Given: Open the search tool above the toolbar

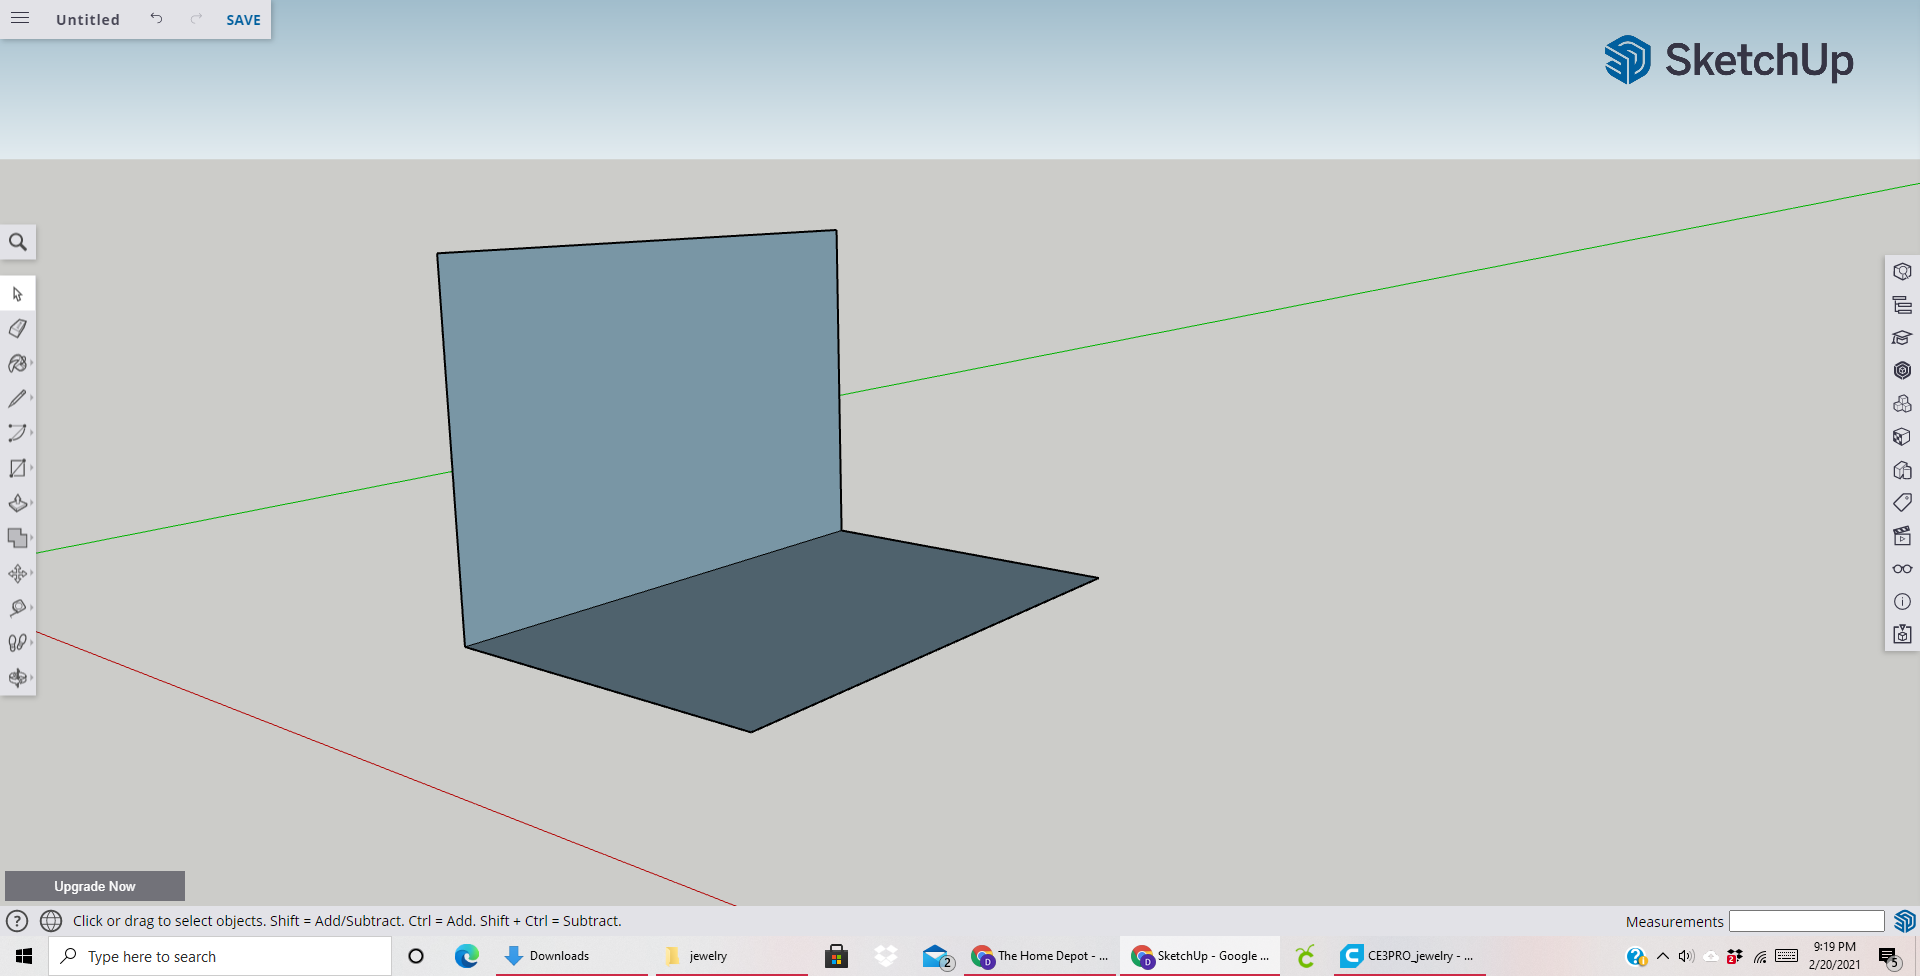Looking at the screenshot, I should pyautogui.click(x=18, y=241).
